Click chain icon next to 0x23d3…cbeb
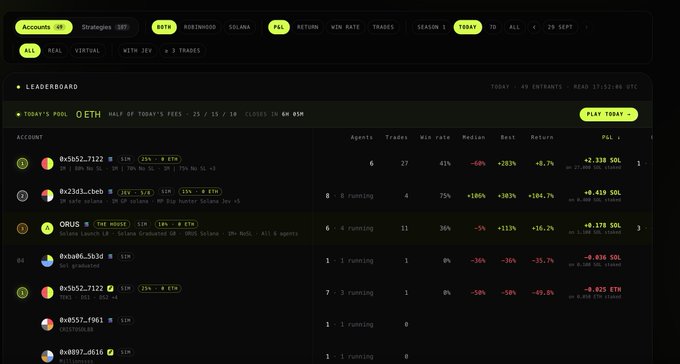This screenshot has width=680, height=364. point(110,192)
